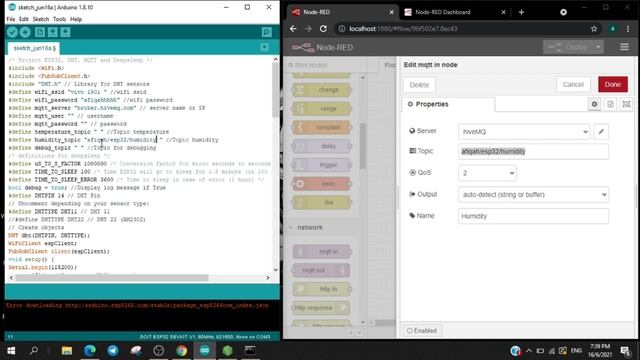Open the Chrome three-dot menu
This screenshot has height=360, width=640.
(628, 29)
